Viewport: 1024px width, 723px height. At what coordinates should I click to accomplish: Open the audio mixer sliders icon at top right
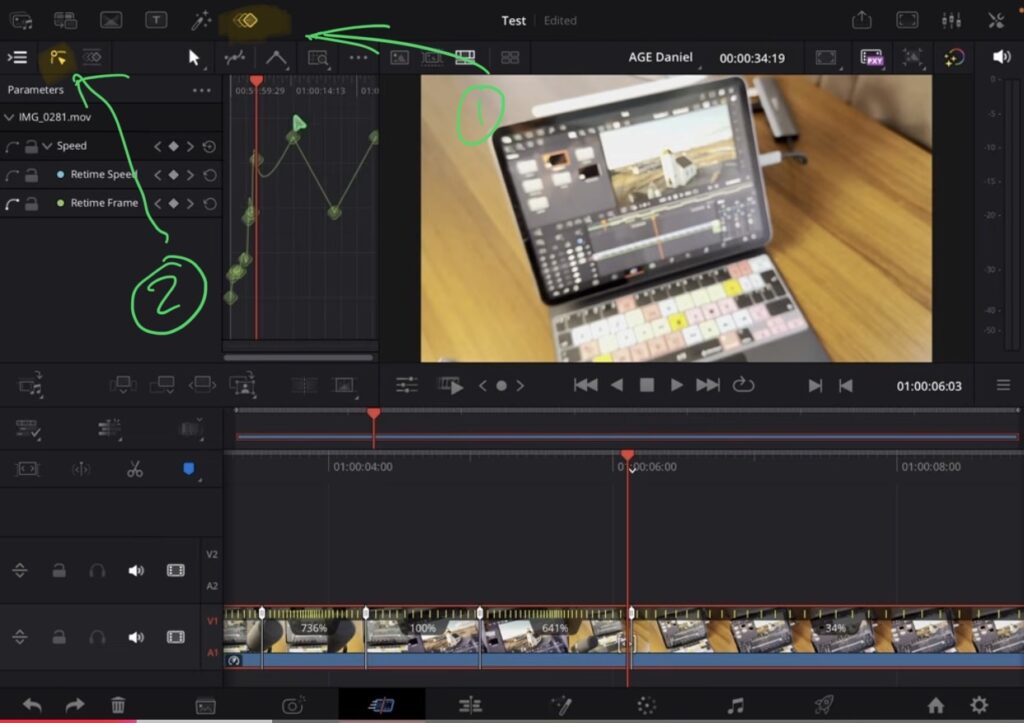[x=951, y=20]
